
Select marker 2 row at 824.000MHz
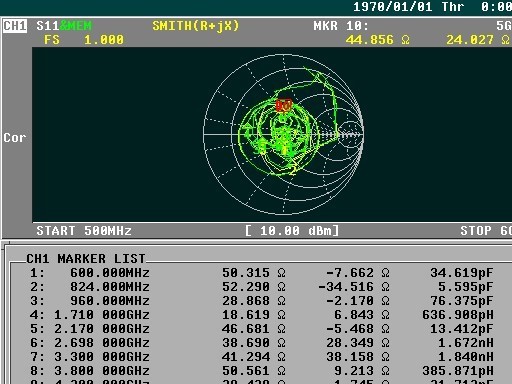261,287
